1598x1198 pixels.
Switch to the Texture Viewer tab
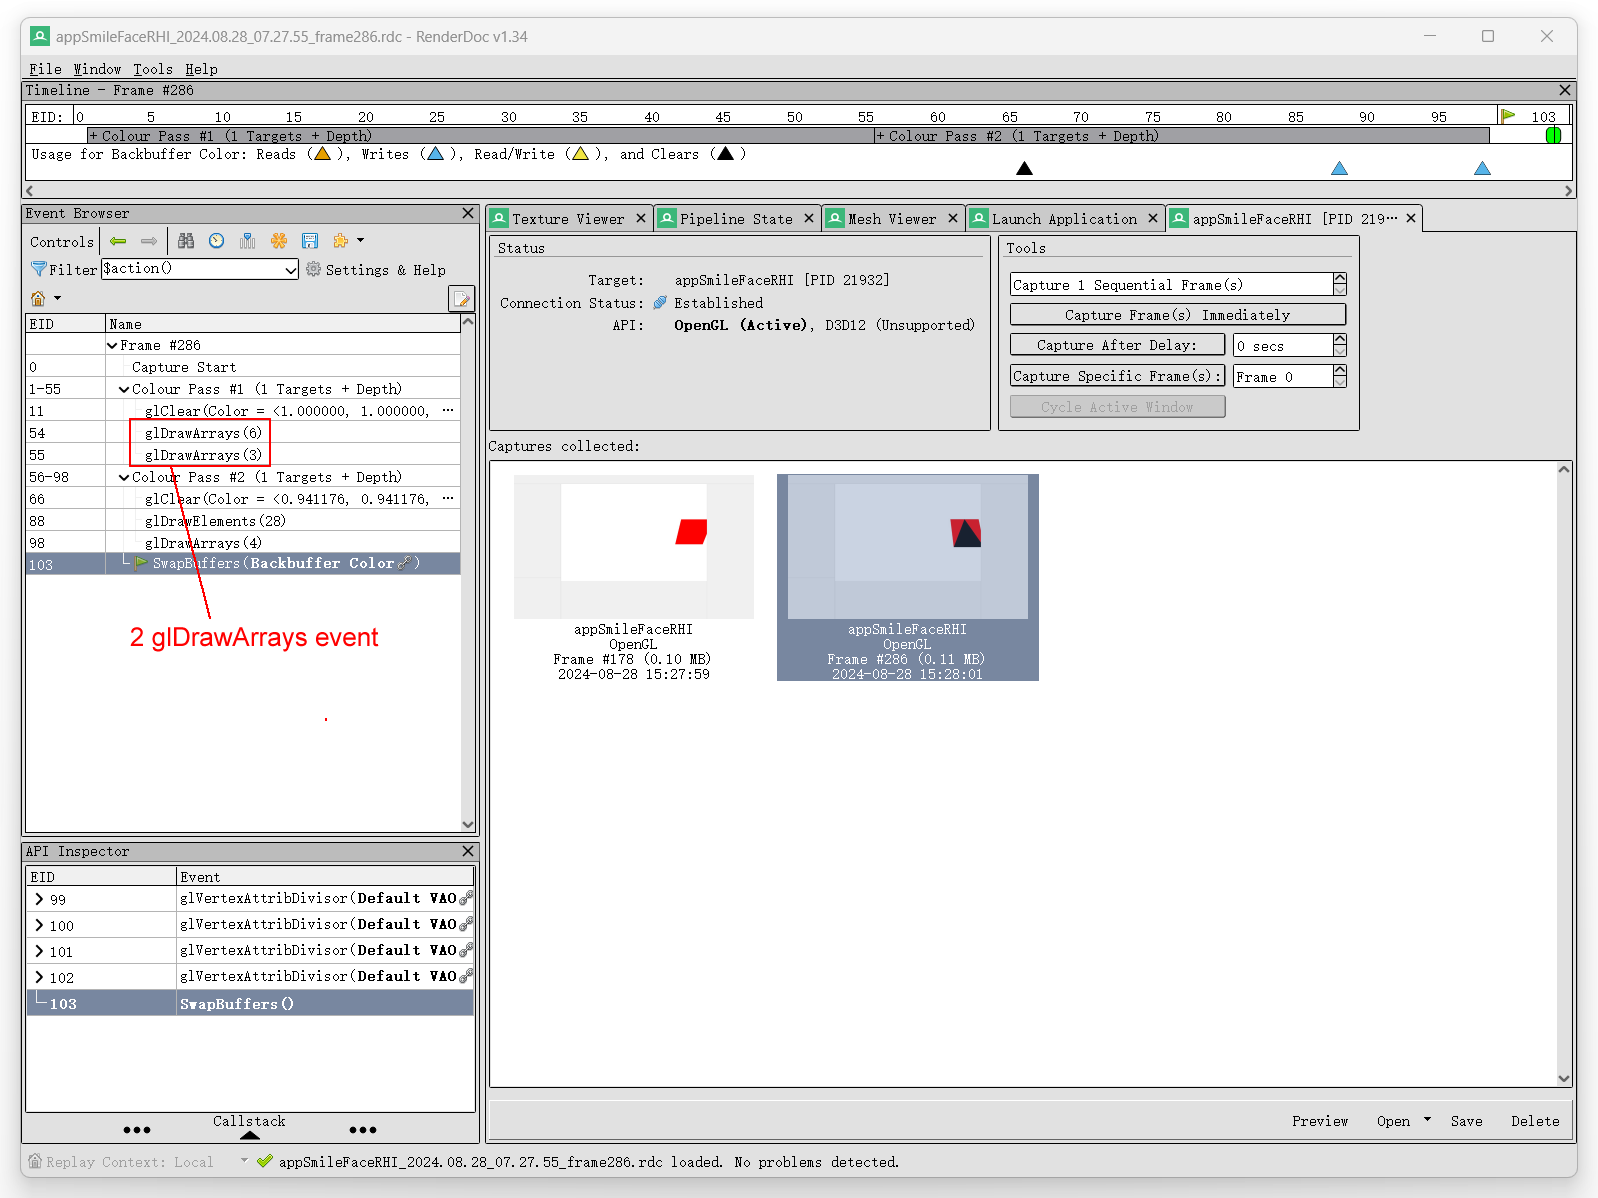coord(567,219)
